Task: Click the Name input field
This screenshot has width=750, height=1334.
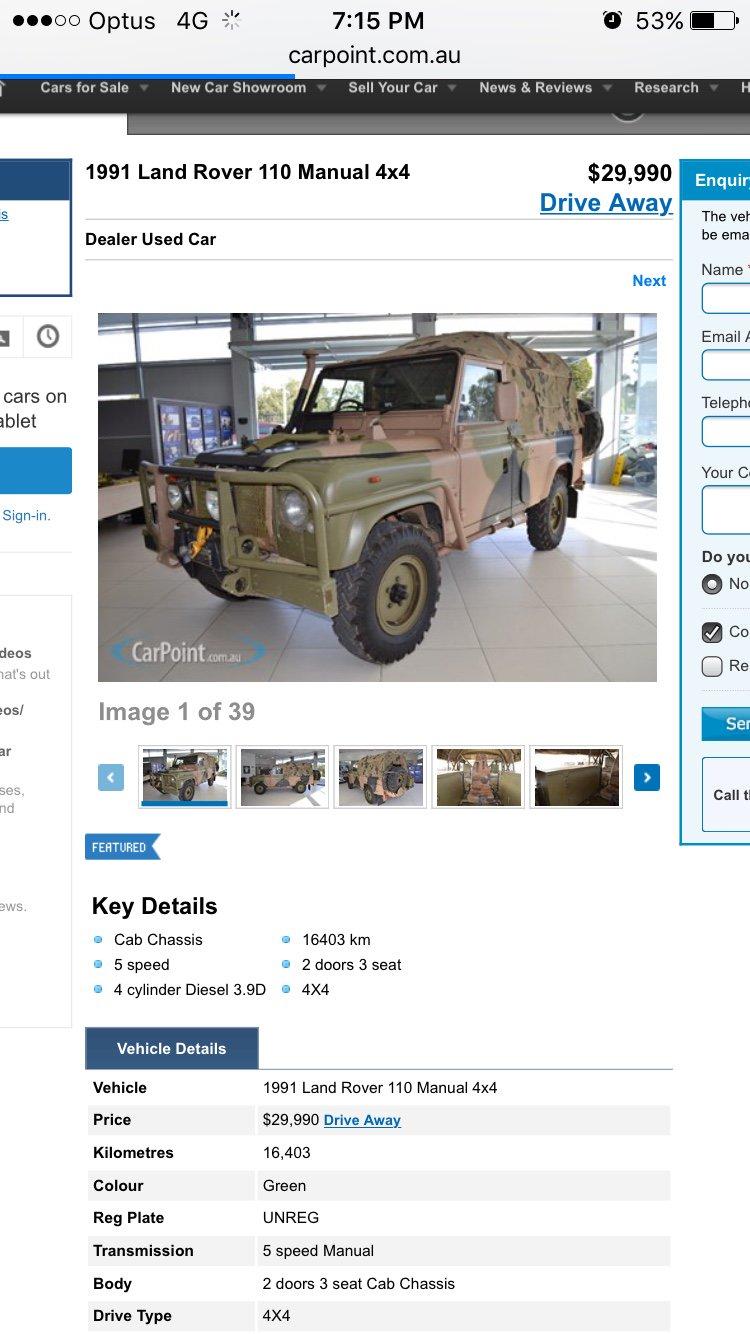Action: (726, 298)
